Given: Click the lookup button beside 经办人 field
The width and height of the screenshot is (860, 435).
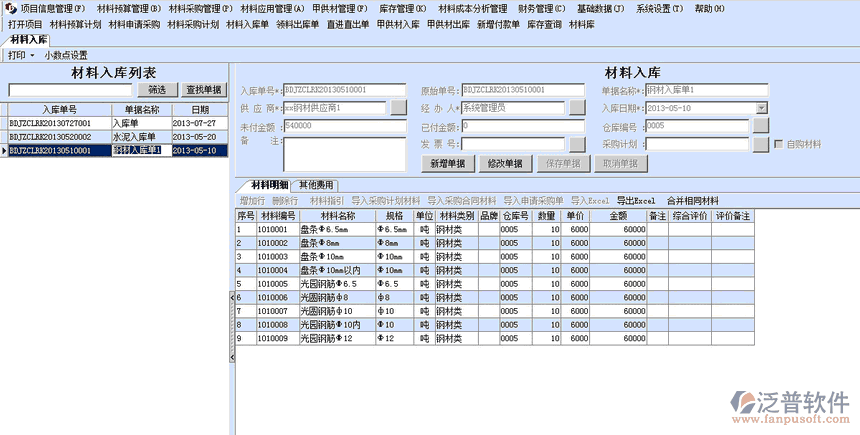Looking at the screenshot, I should [576, 107].
